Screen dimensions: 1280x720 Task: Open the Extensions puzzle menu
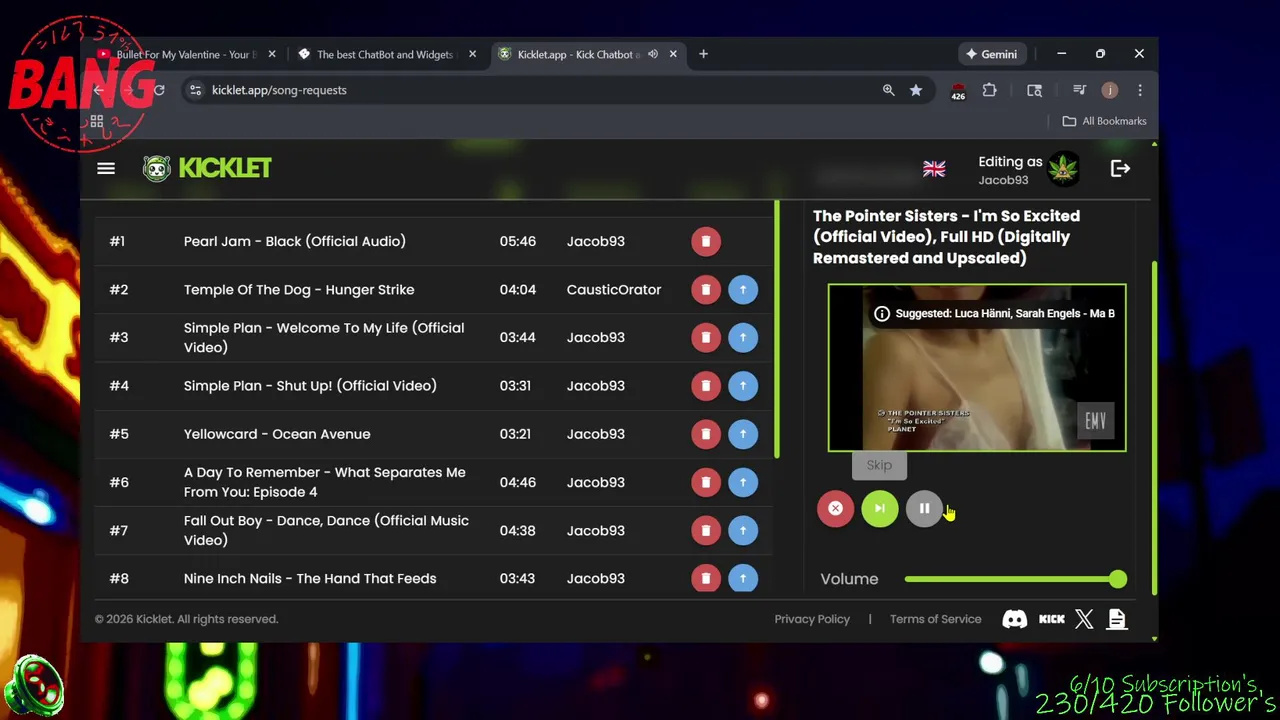tap(989, 90)
